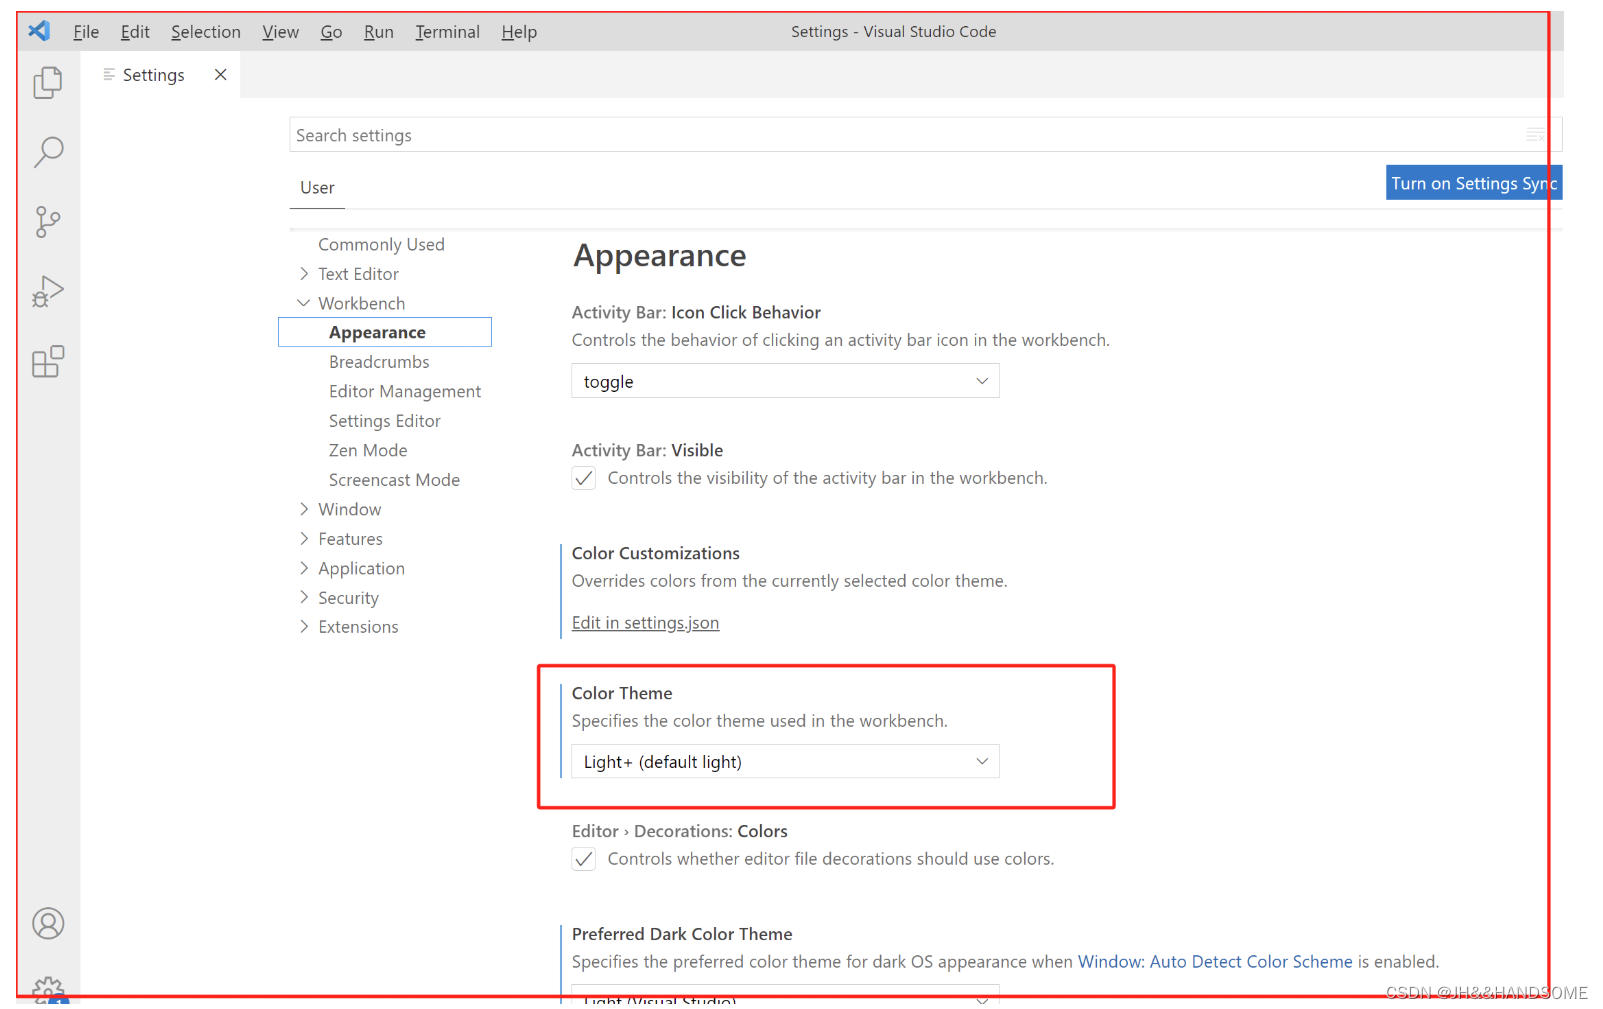The width and height of the screenshot is (1603, 1009).
Task: Click the Color Theme setting title
Action: 622,693
